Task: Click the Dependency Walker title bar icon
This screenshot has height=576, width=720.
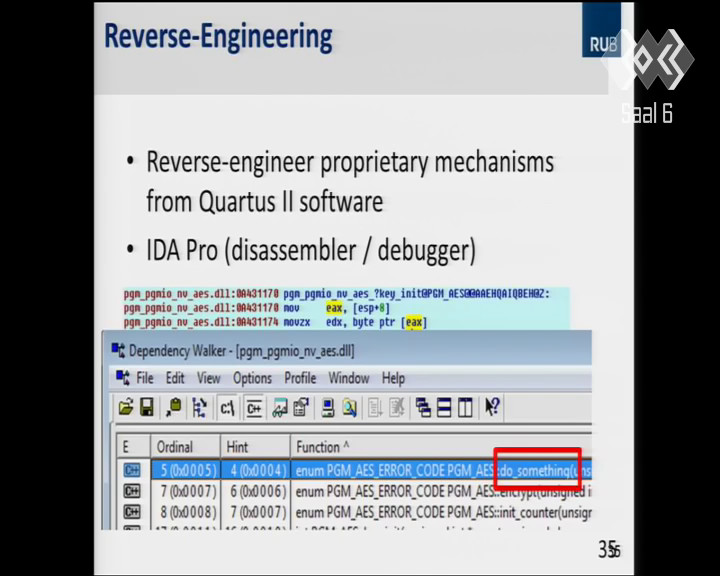Action: tap(118, 350)
